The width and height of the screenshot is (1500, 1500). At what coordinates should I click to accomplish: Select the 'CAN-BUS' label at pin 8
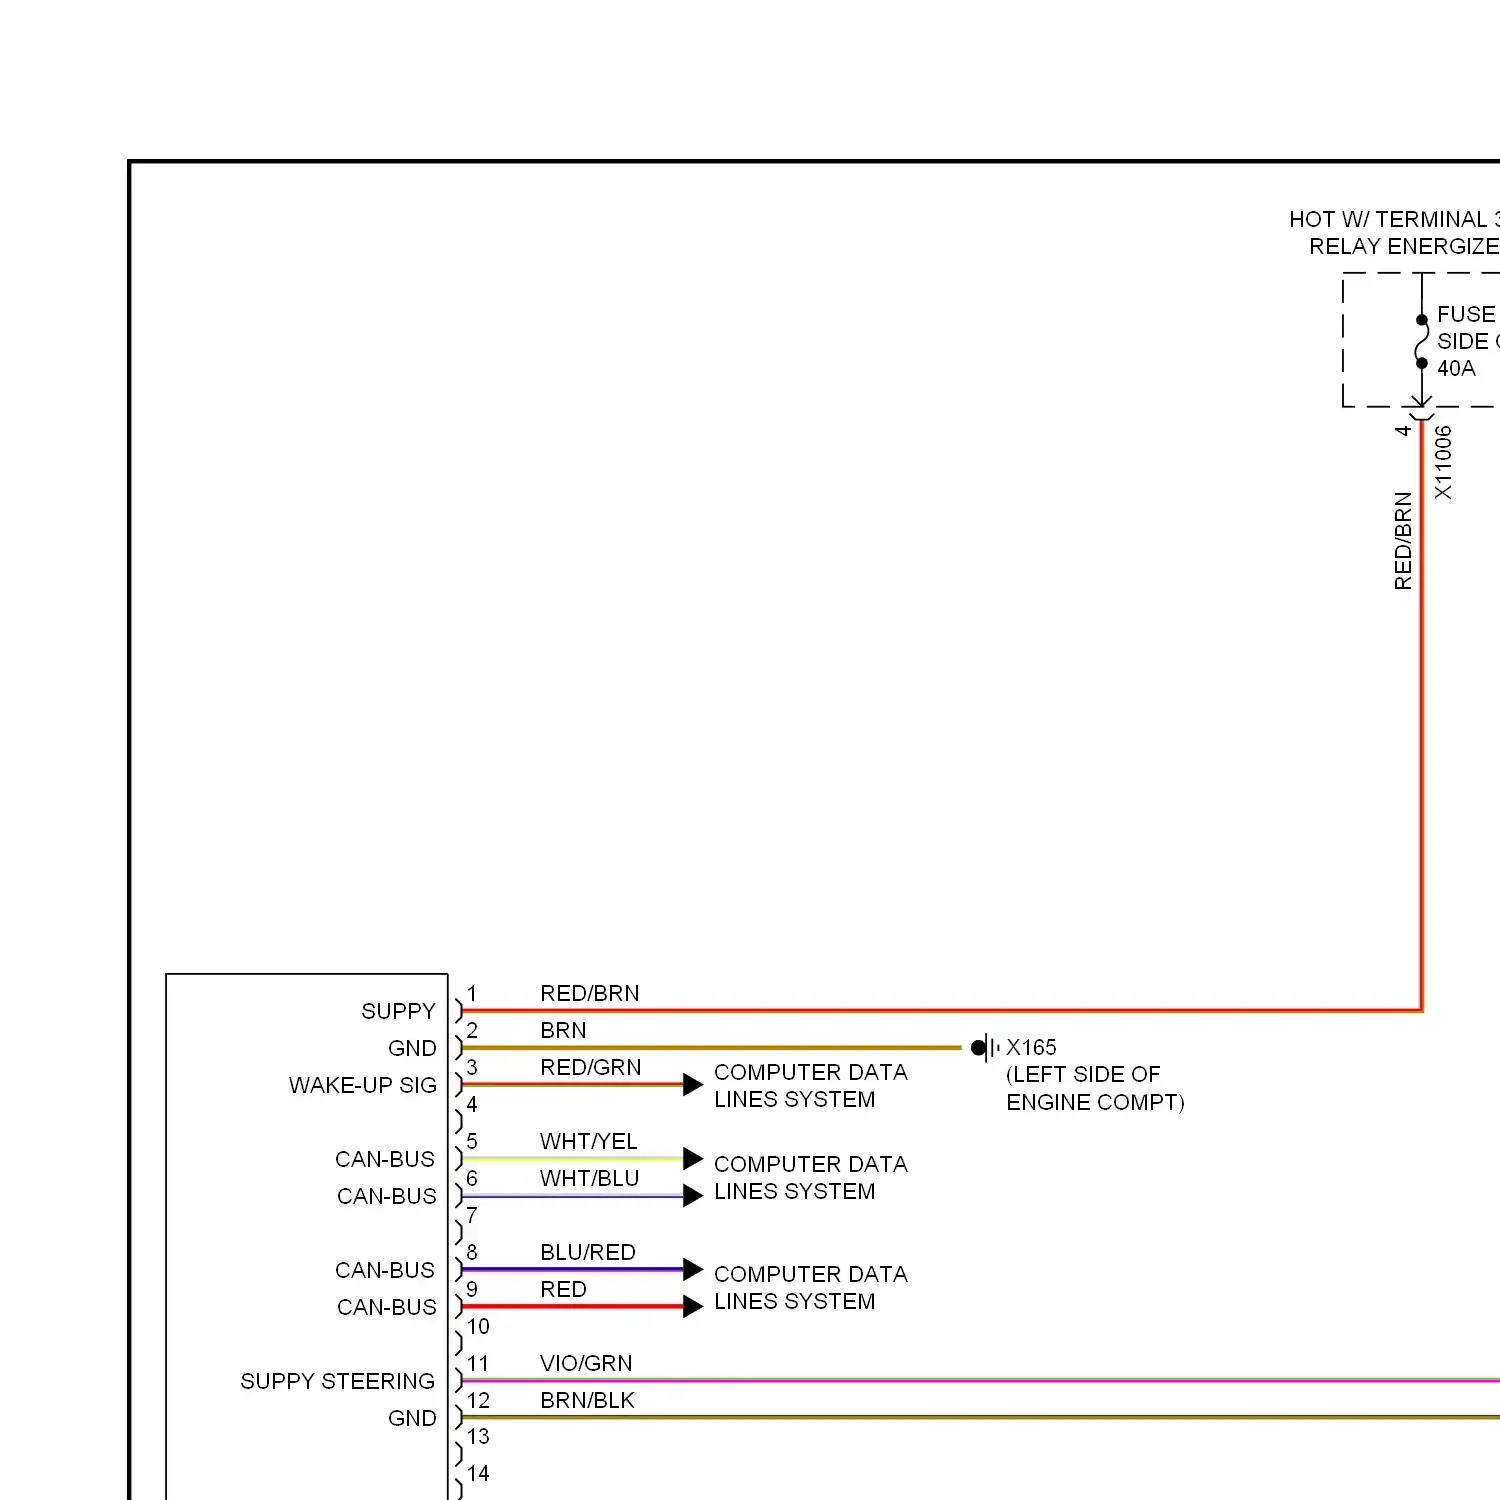point(385,1270)
